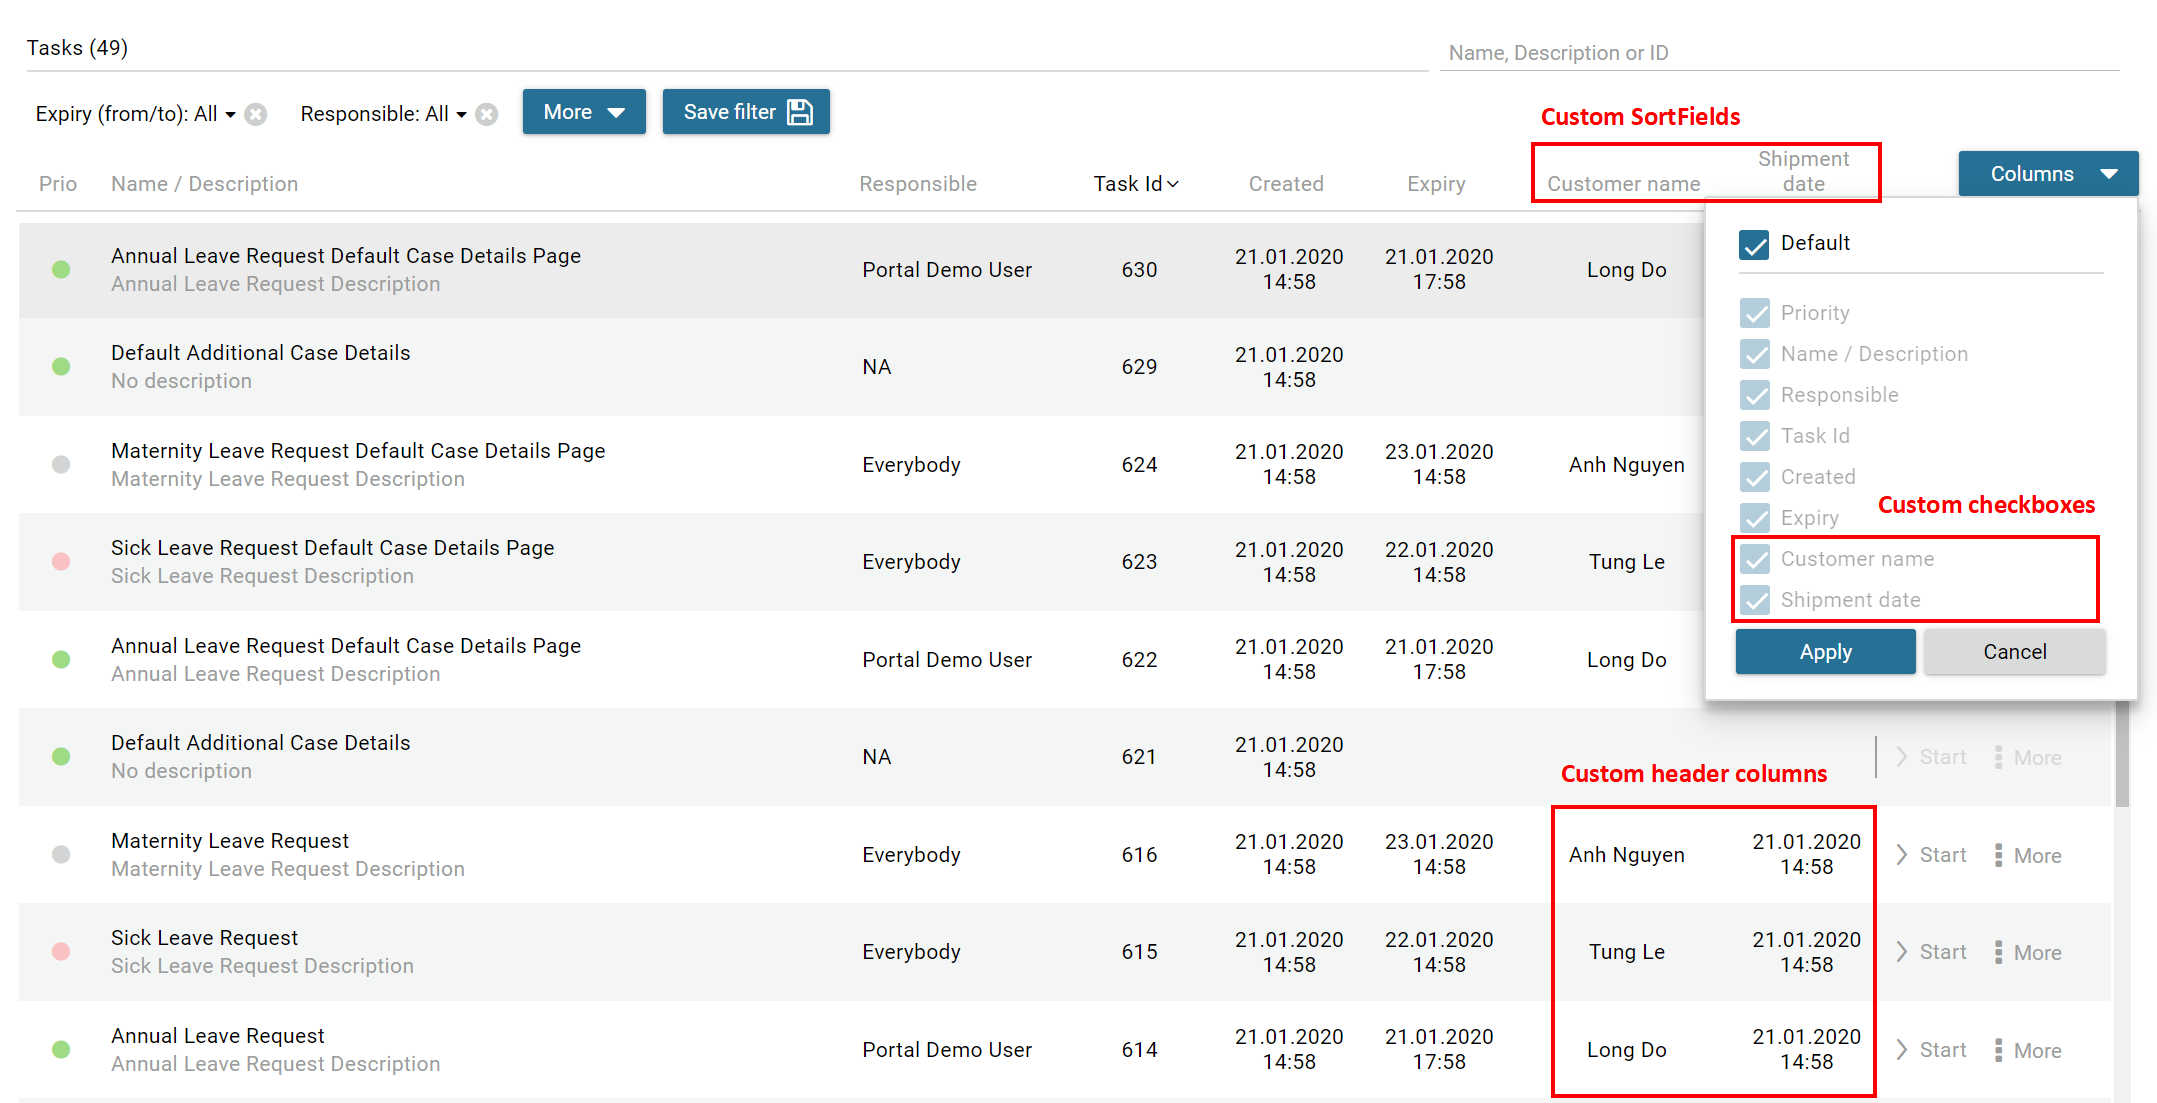
Task: Toggle the Default checkbox in Columns panel
Action: (1754, 244)
